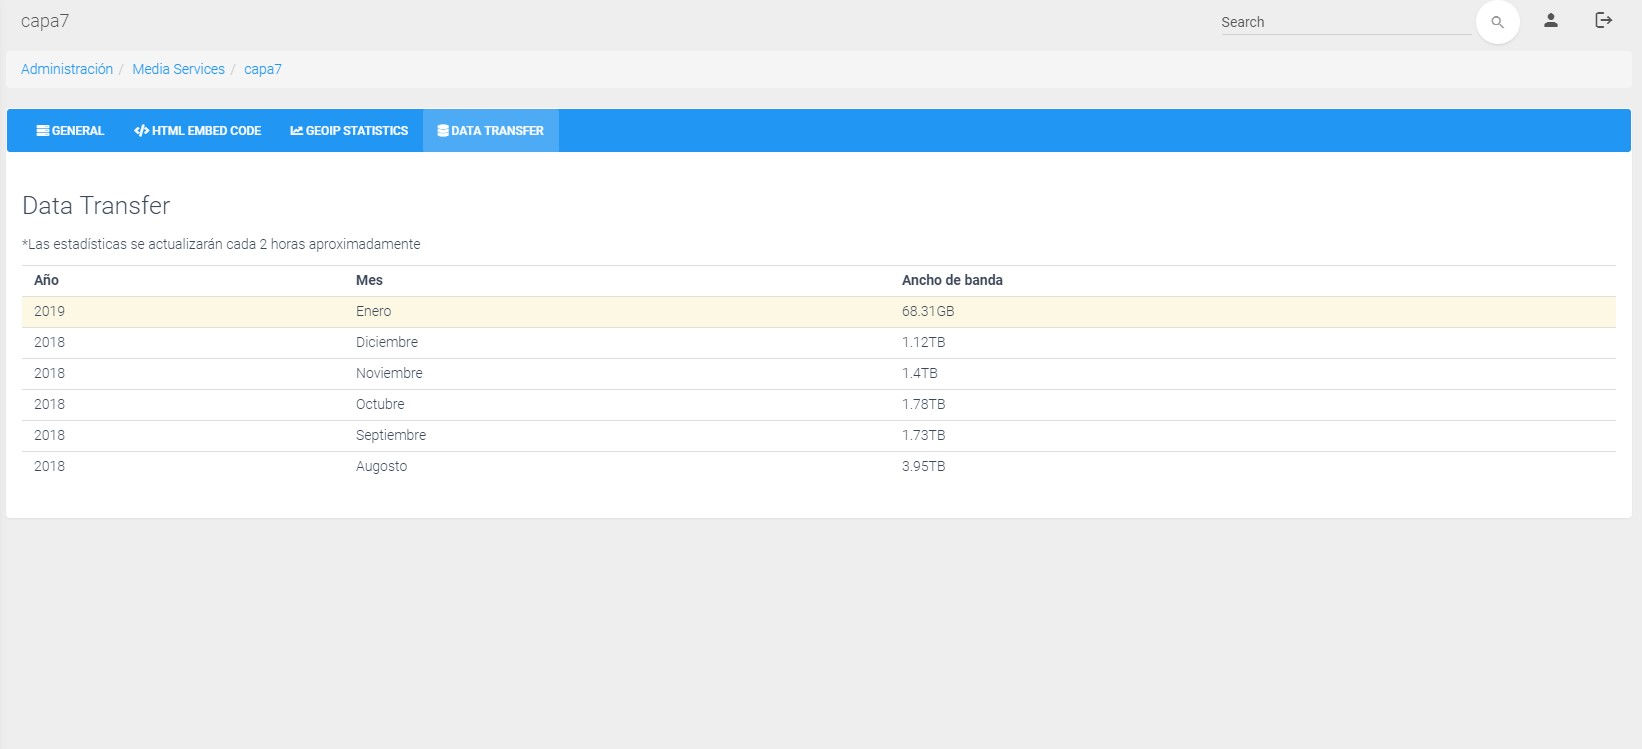1642x749 pixels.
Task: Select the Diciembre month cell
Action: (387, 342)
